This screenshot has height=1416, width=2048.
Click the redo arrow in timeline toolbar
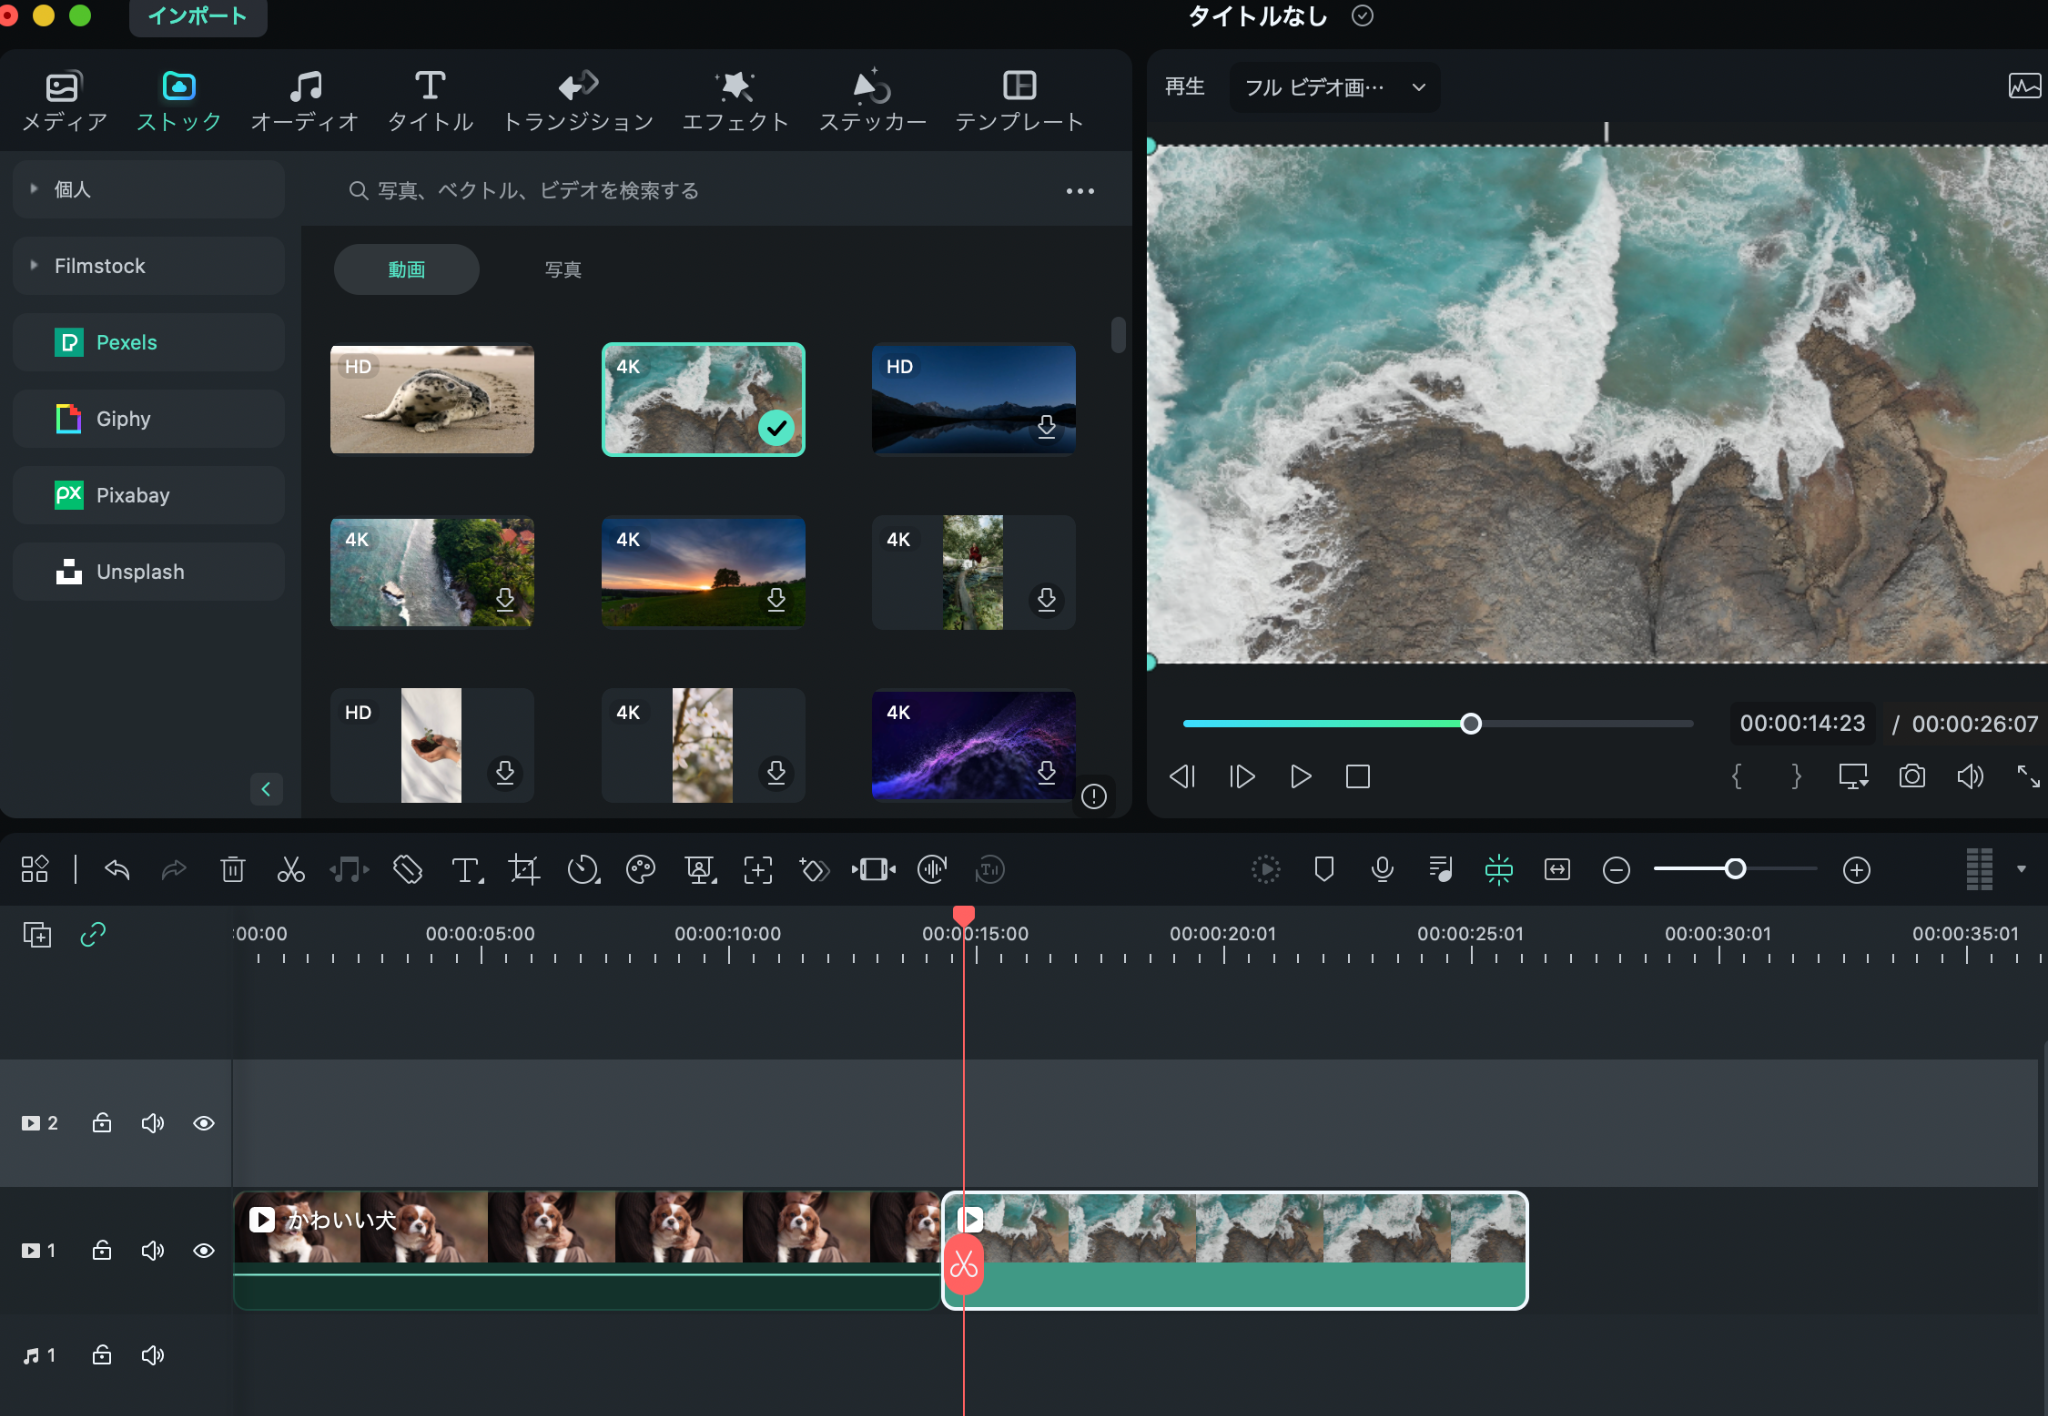point(174,869)
